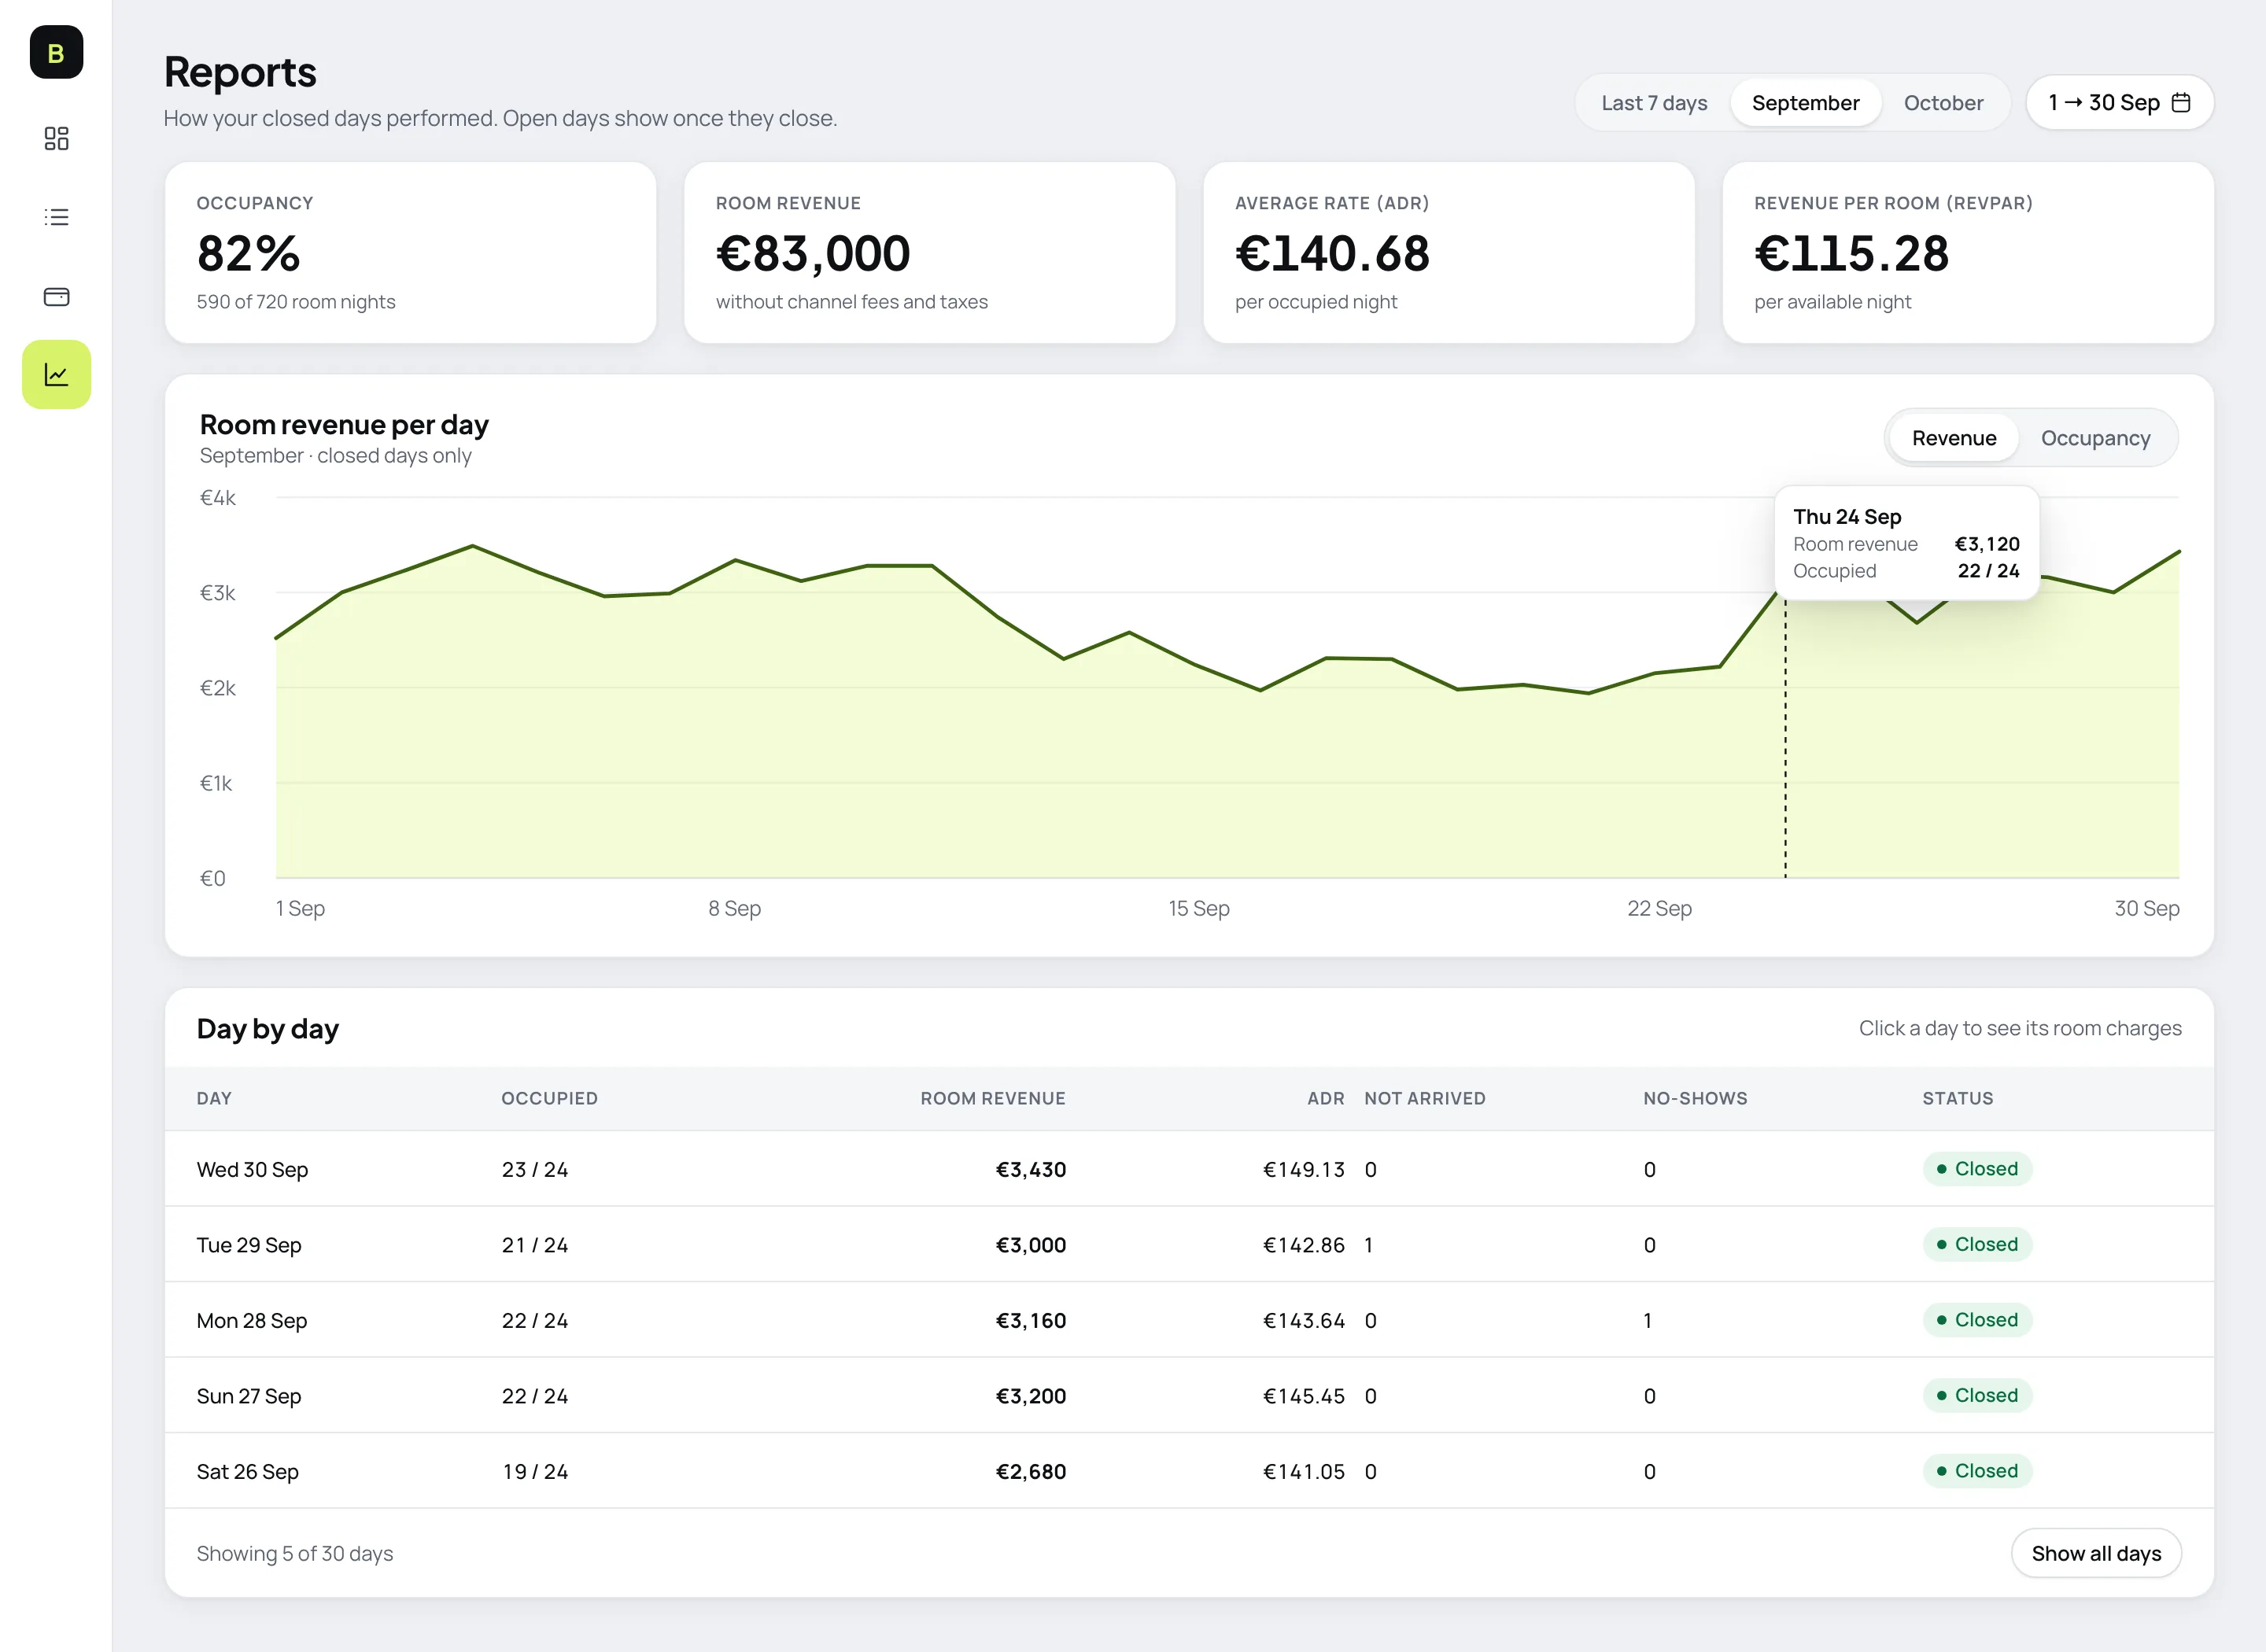Viewport: 2266px width, 1652px height.
Task: Switch to the October tab
Action: [1943, 103]
